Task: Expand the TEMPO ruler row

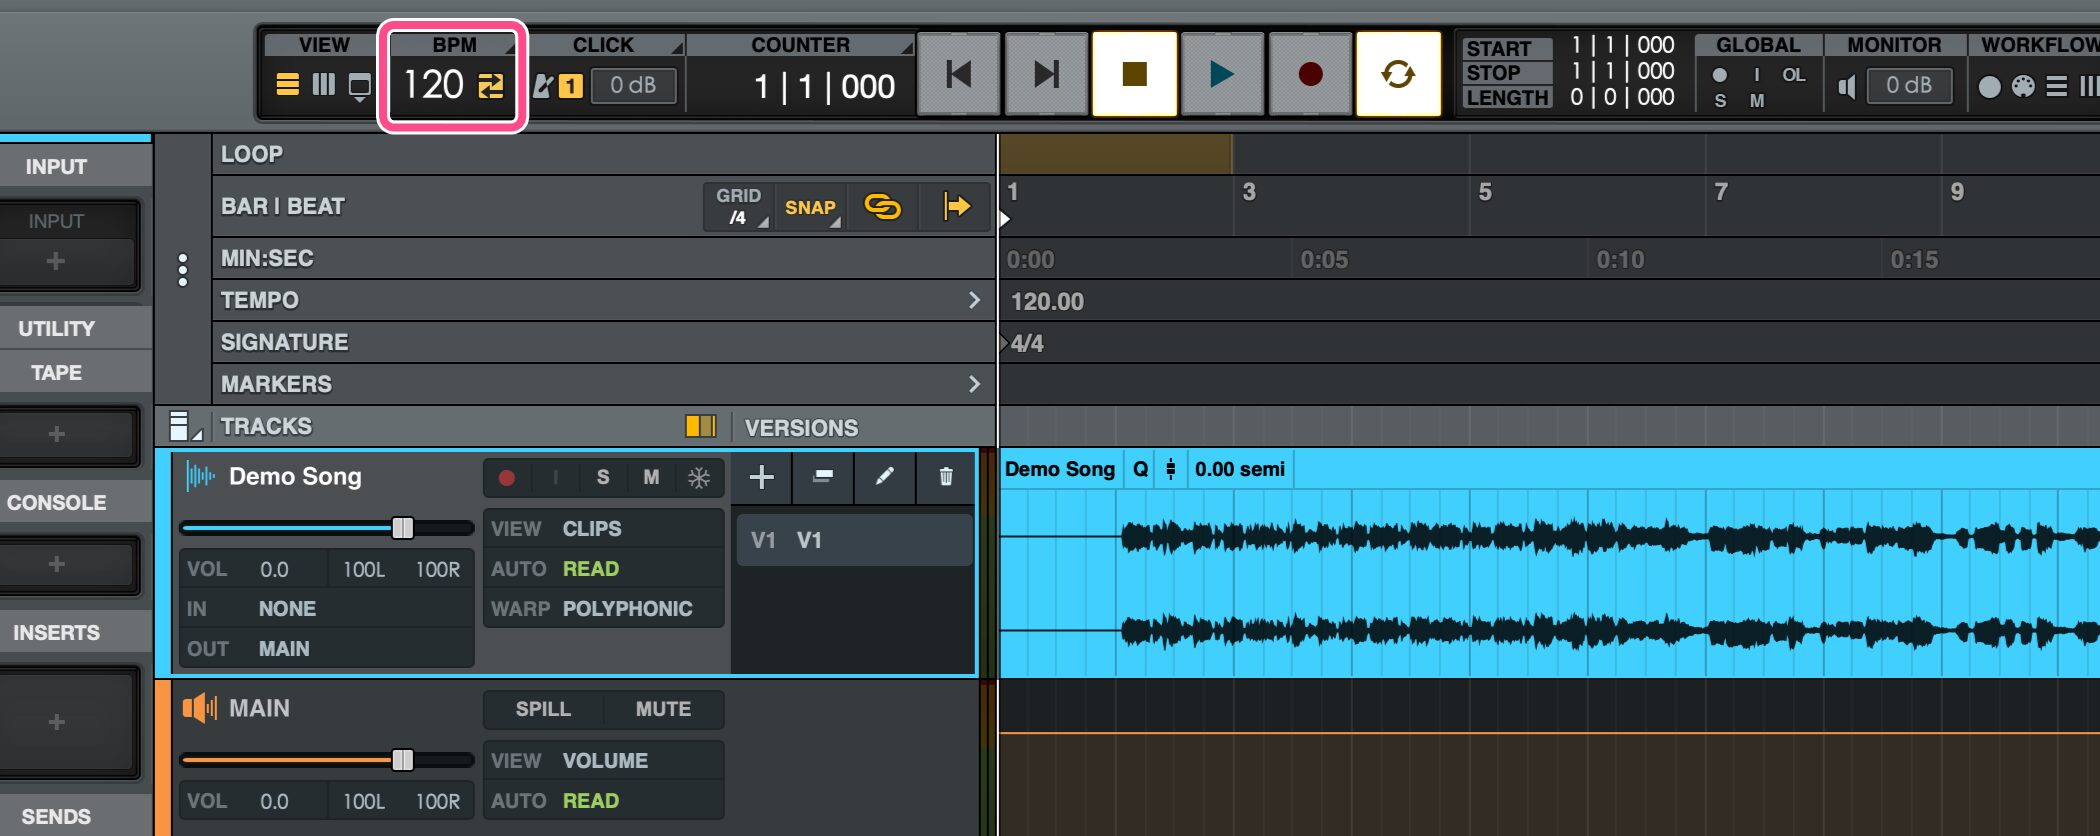Action: point(974,300)
